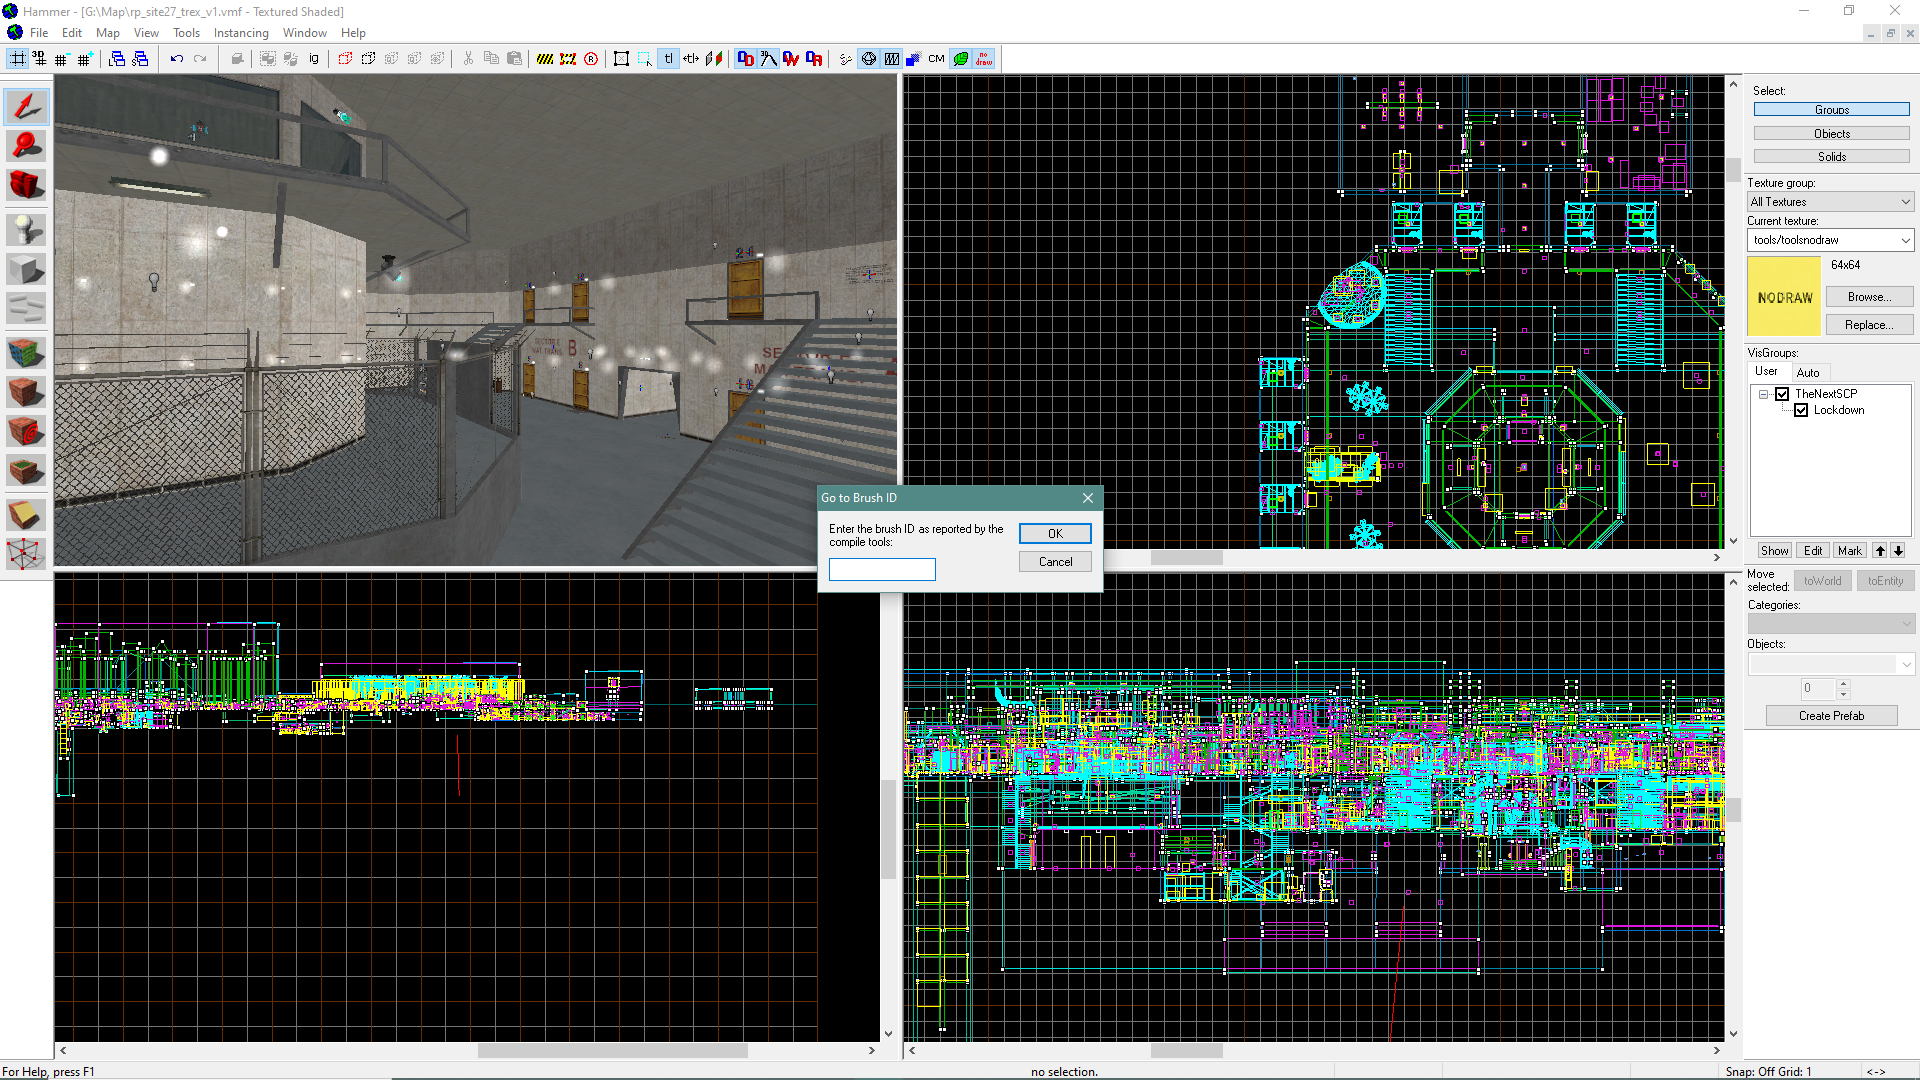Open the File menu
The width and height of the screenshot is (1920, 1080).
pyautogui.click(x=39, y=33)
